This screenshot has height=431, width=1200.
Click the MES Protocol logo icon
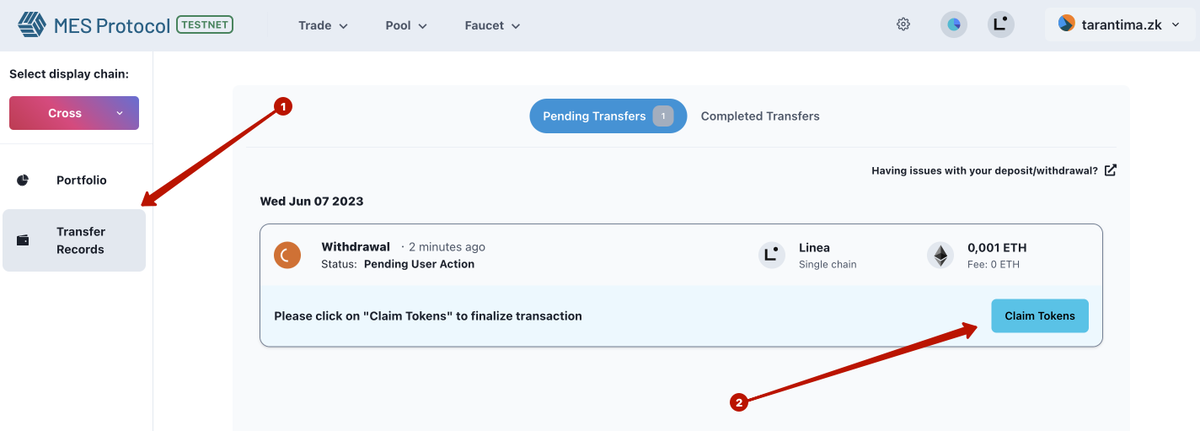(33, 25)
